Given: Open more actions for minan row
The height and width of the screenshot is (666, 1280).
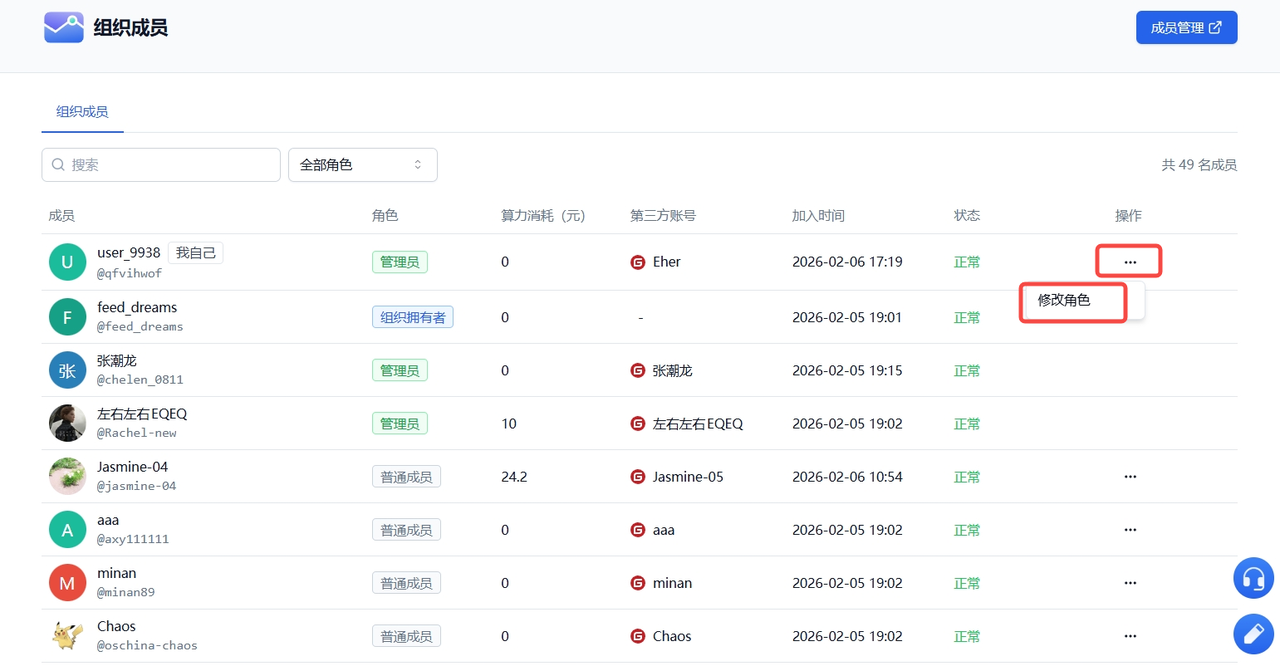Looking at the screenshot, I should point(1130,583).
